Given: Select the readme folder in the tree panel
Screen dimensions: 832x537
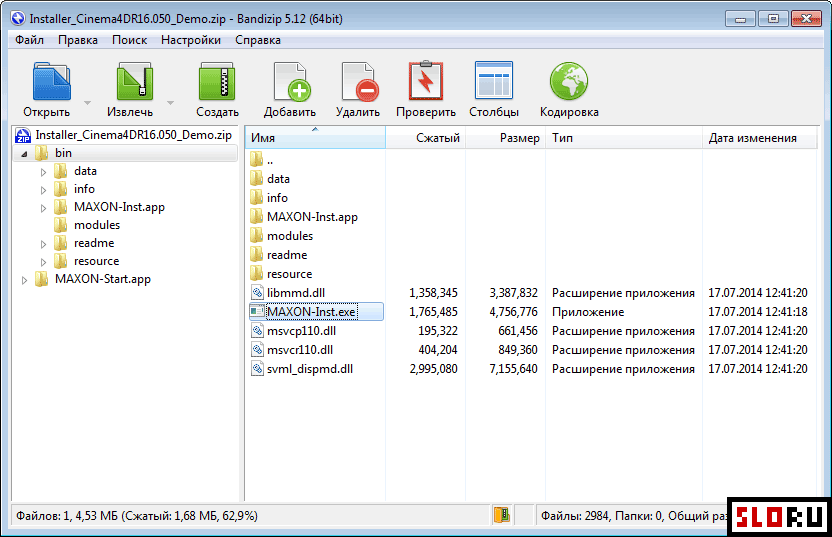Looking at the screenshot, I should 84,243.
